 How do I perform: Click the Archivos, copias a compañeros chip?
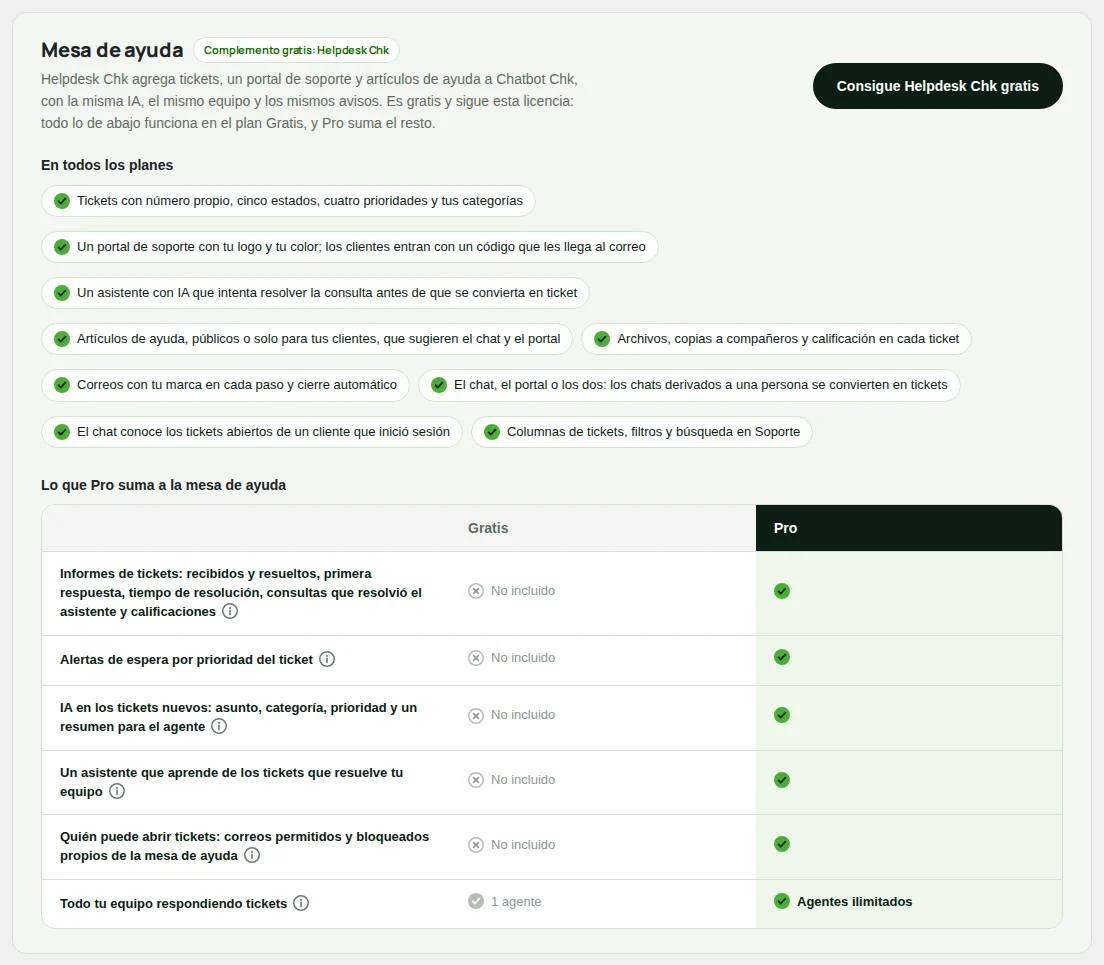click(776, 339)
